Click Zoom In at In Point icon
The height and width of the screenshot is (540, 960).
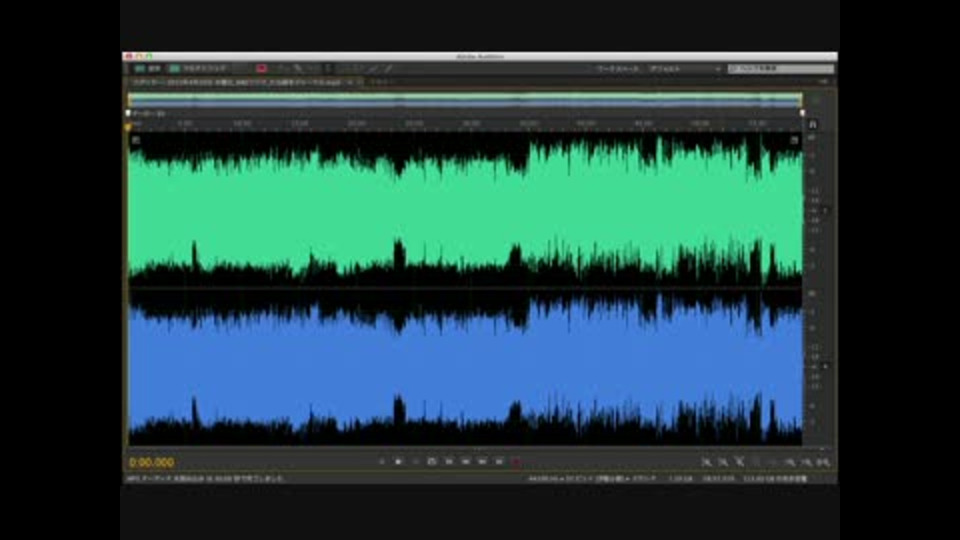[x=790, y=462]
